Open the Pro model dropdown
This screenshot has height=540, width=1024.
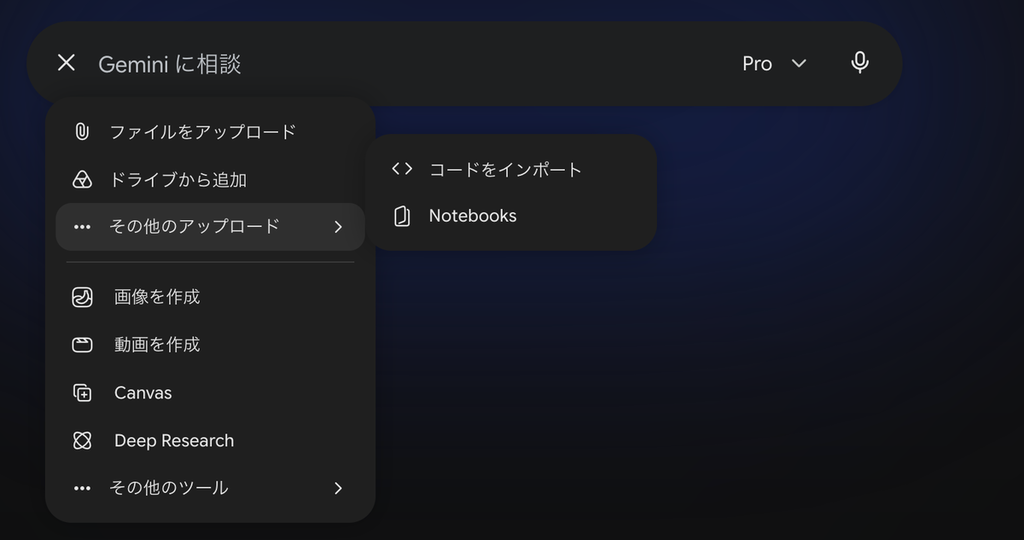click(x=774, y=63)
